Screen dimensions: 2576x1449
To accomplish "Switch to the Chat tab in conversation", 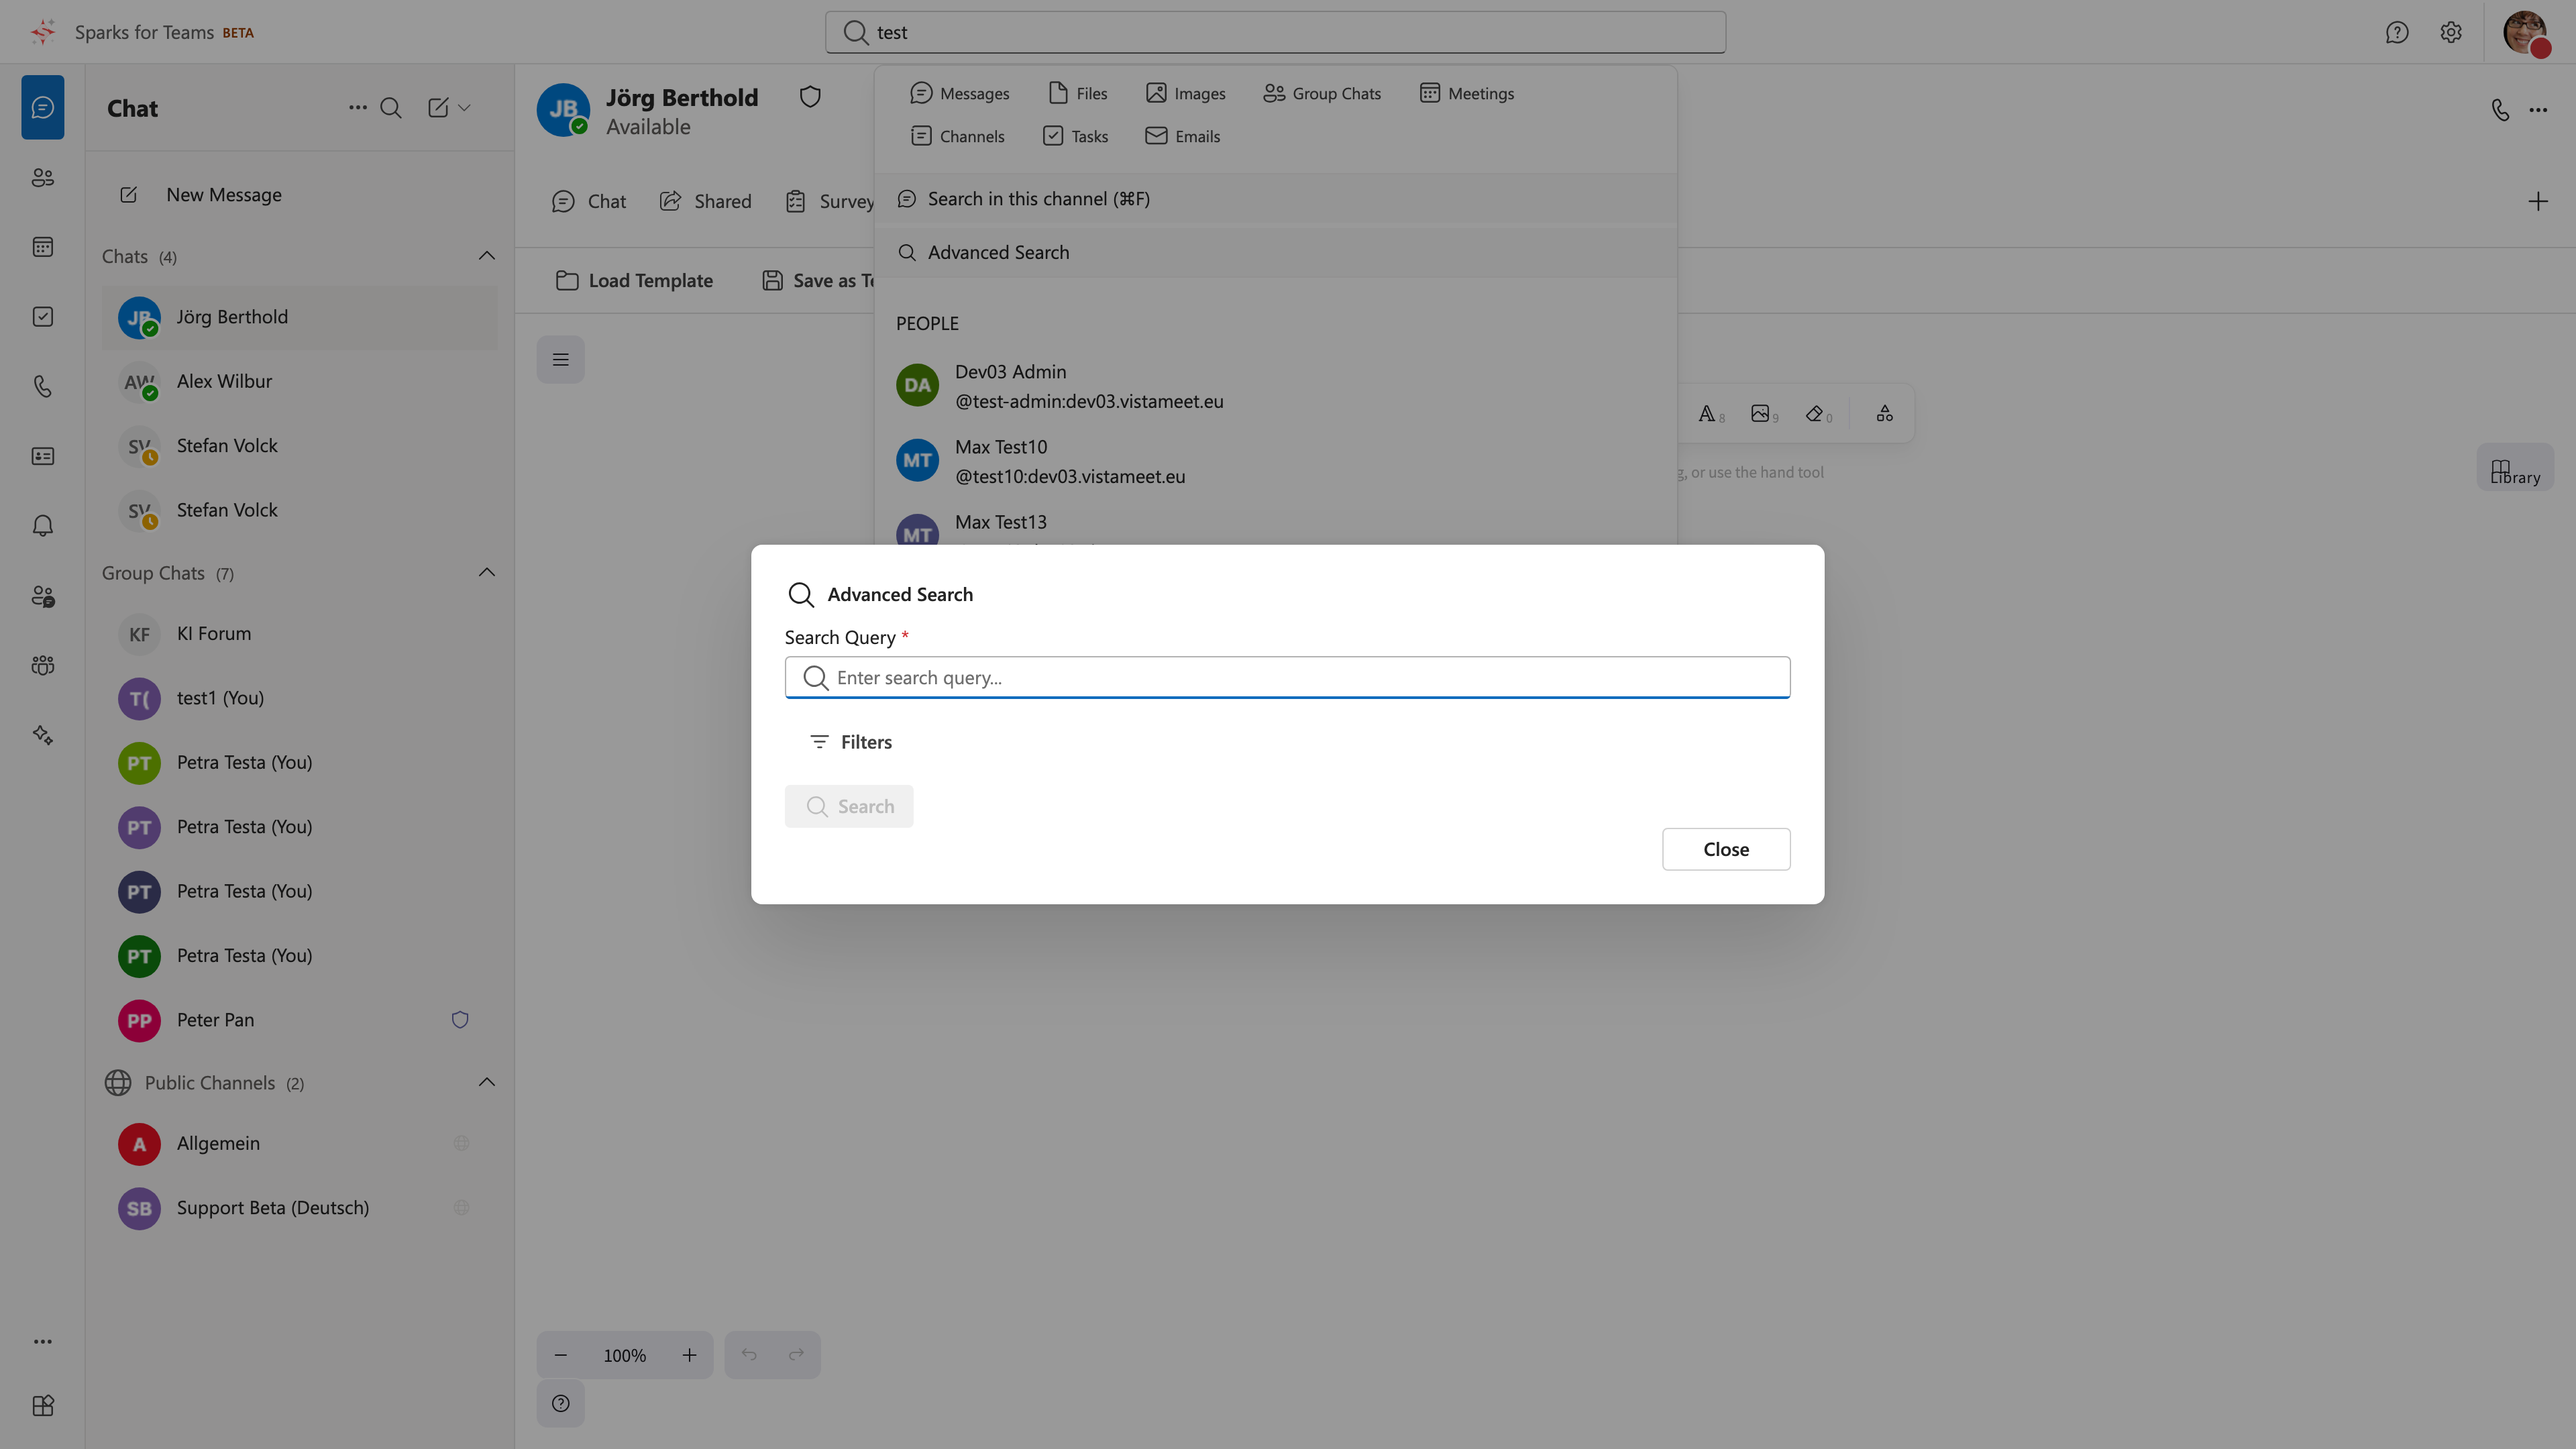I will pyautogui.click(x=589, y=202).
